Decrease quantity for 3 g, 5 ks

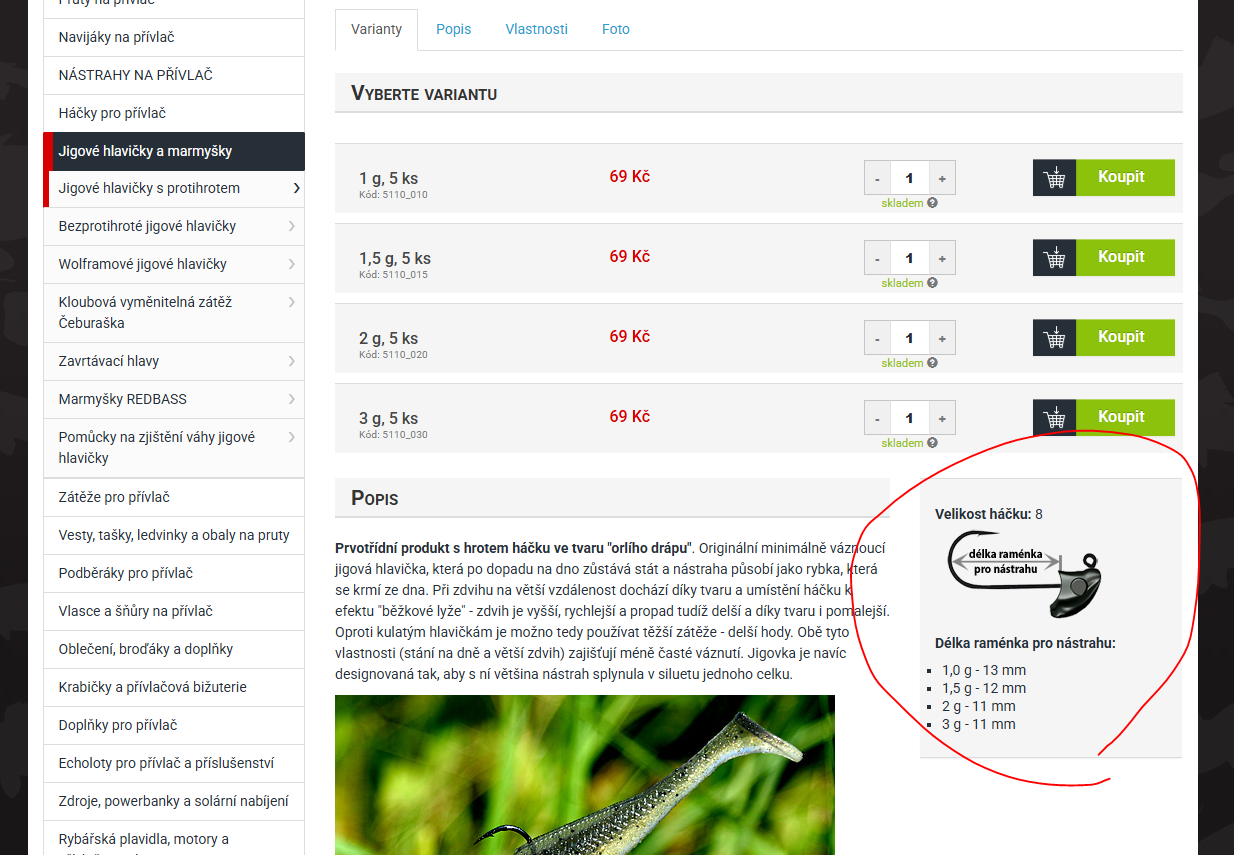click(877, 418)
